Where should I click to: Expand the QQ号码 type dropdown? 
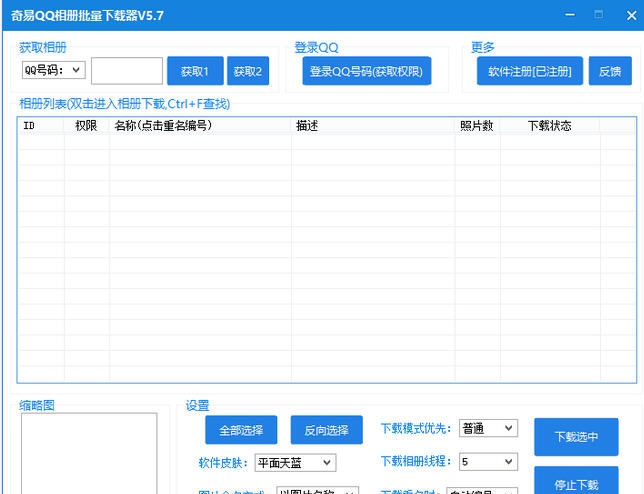click(x=77, y=70)
